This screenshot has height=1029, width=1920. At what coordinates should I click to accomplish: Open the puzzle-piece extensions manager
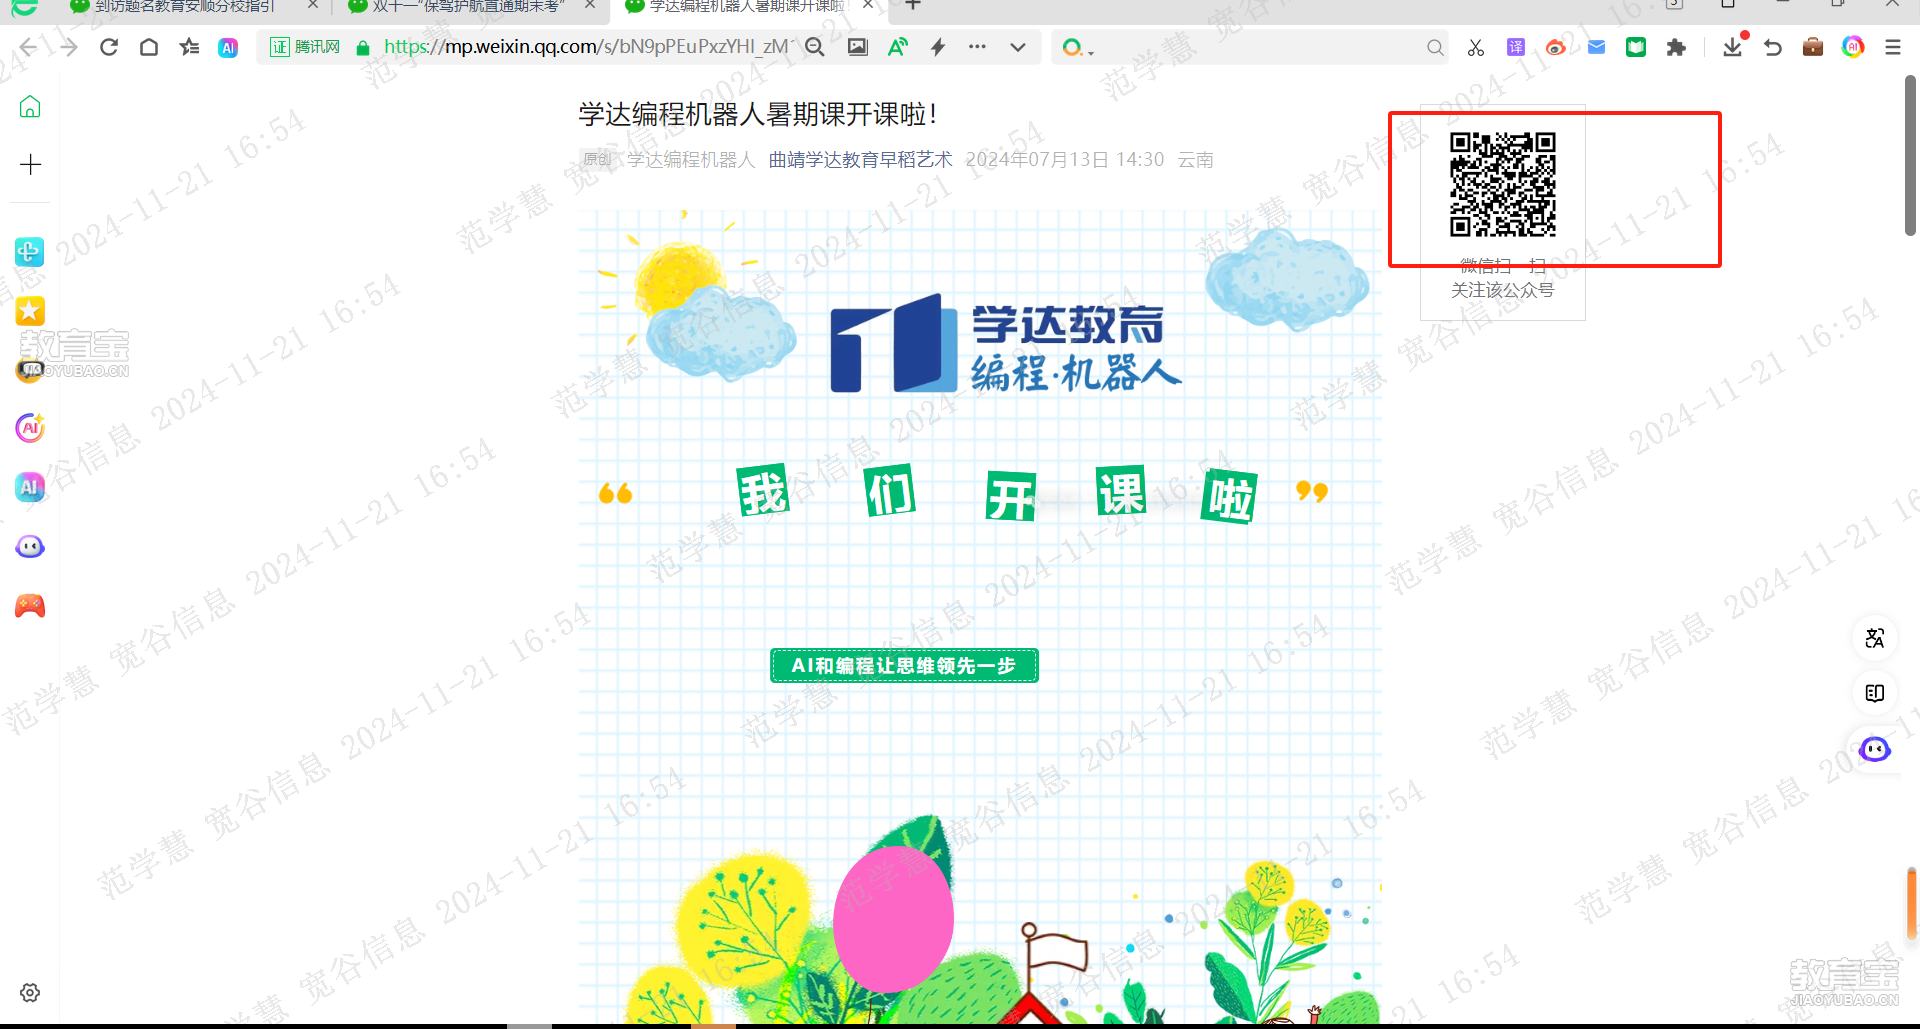point(1676,47)
